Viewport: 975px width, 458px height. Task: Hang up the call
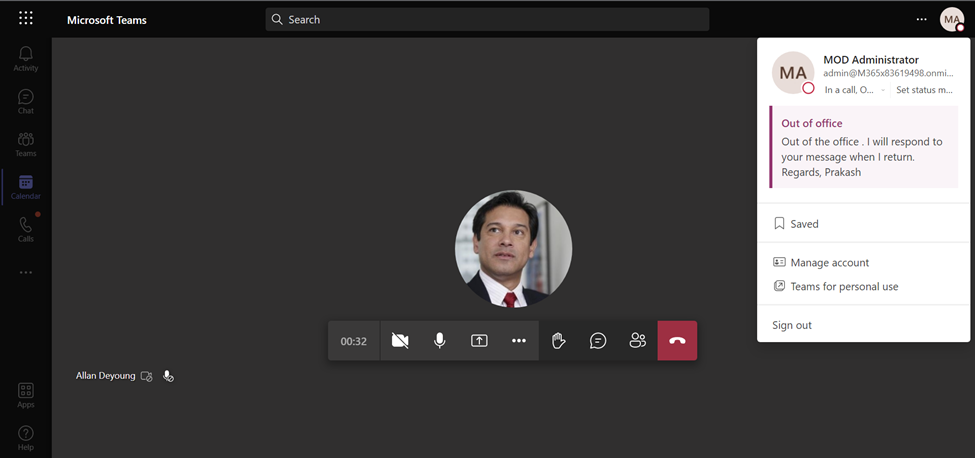coord(677,341)
